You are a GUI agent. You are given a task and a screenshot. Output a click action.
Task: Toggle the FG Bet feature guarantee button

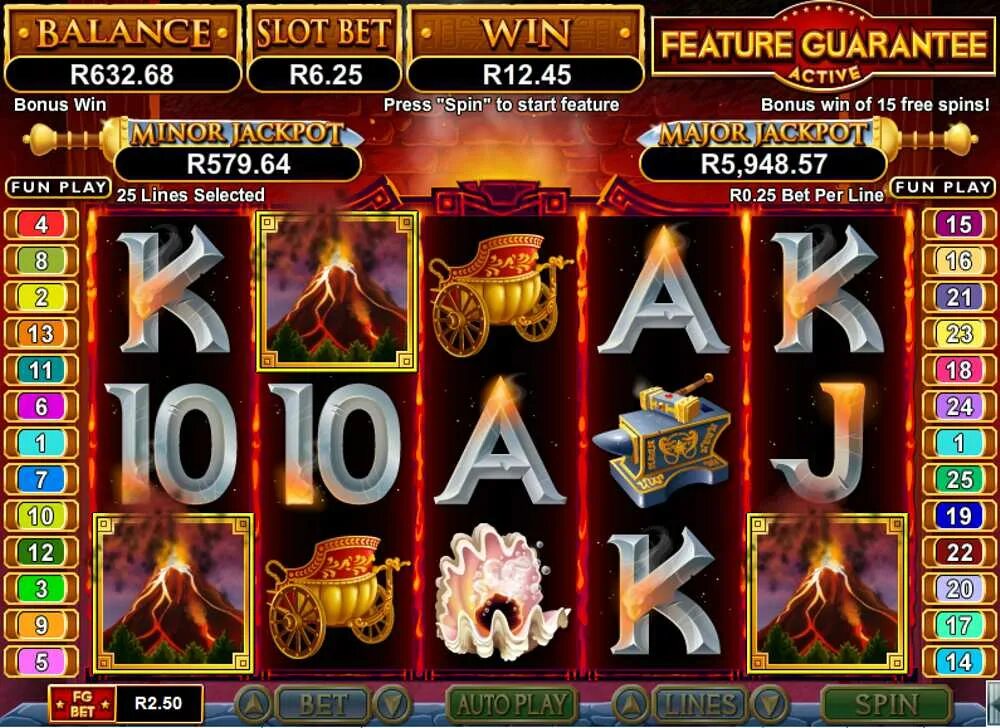click(x=82, y=704)
